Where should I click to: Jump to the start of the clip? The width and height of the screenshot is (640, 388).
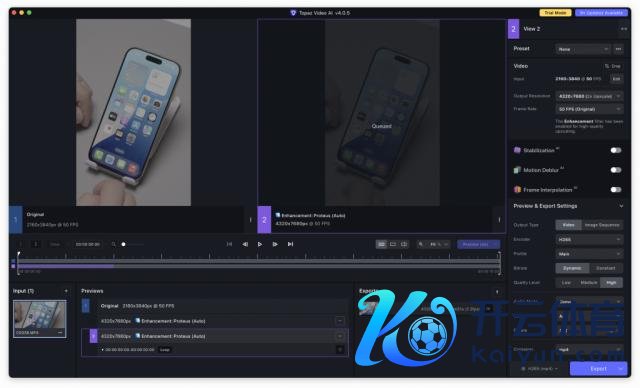(x=229, y=244)
